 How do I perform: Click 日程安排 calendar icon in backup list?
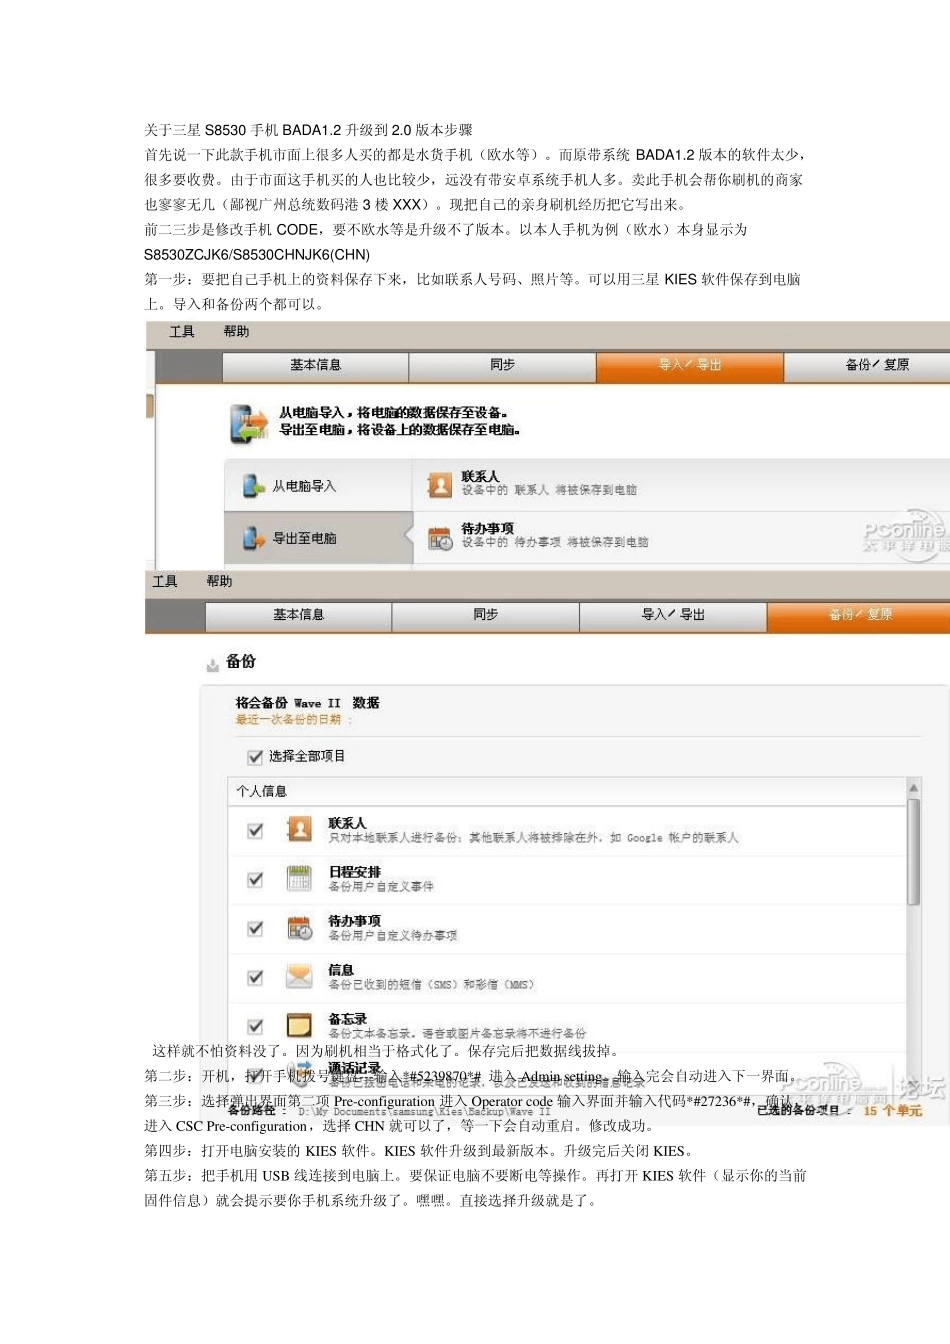click(299, 878)
